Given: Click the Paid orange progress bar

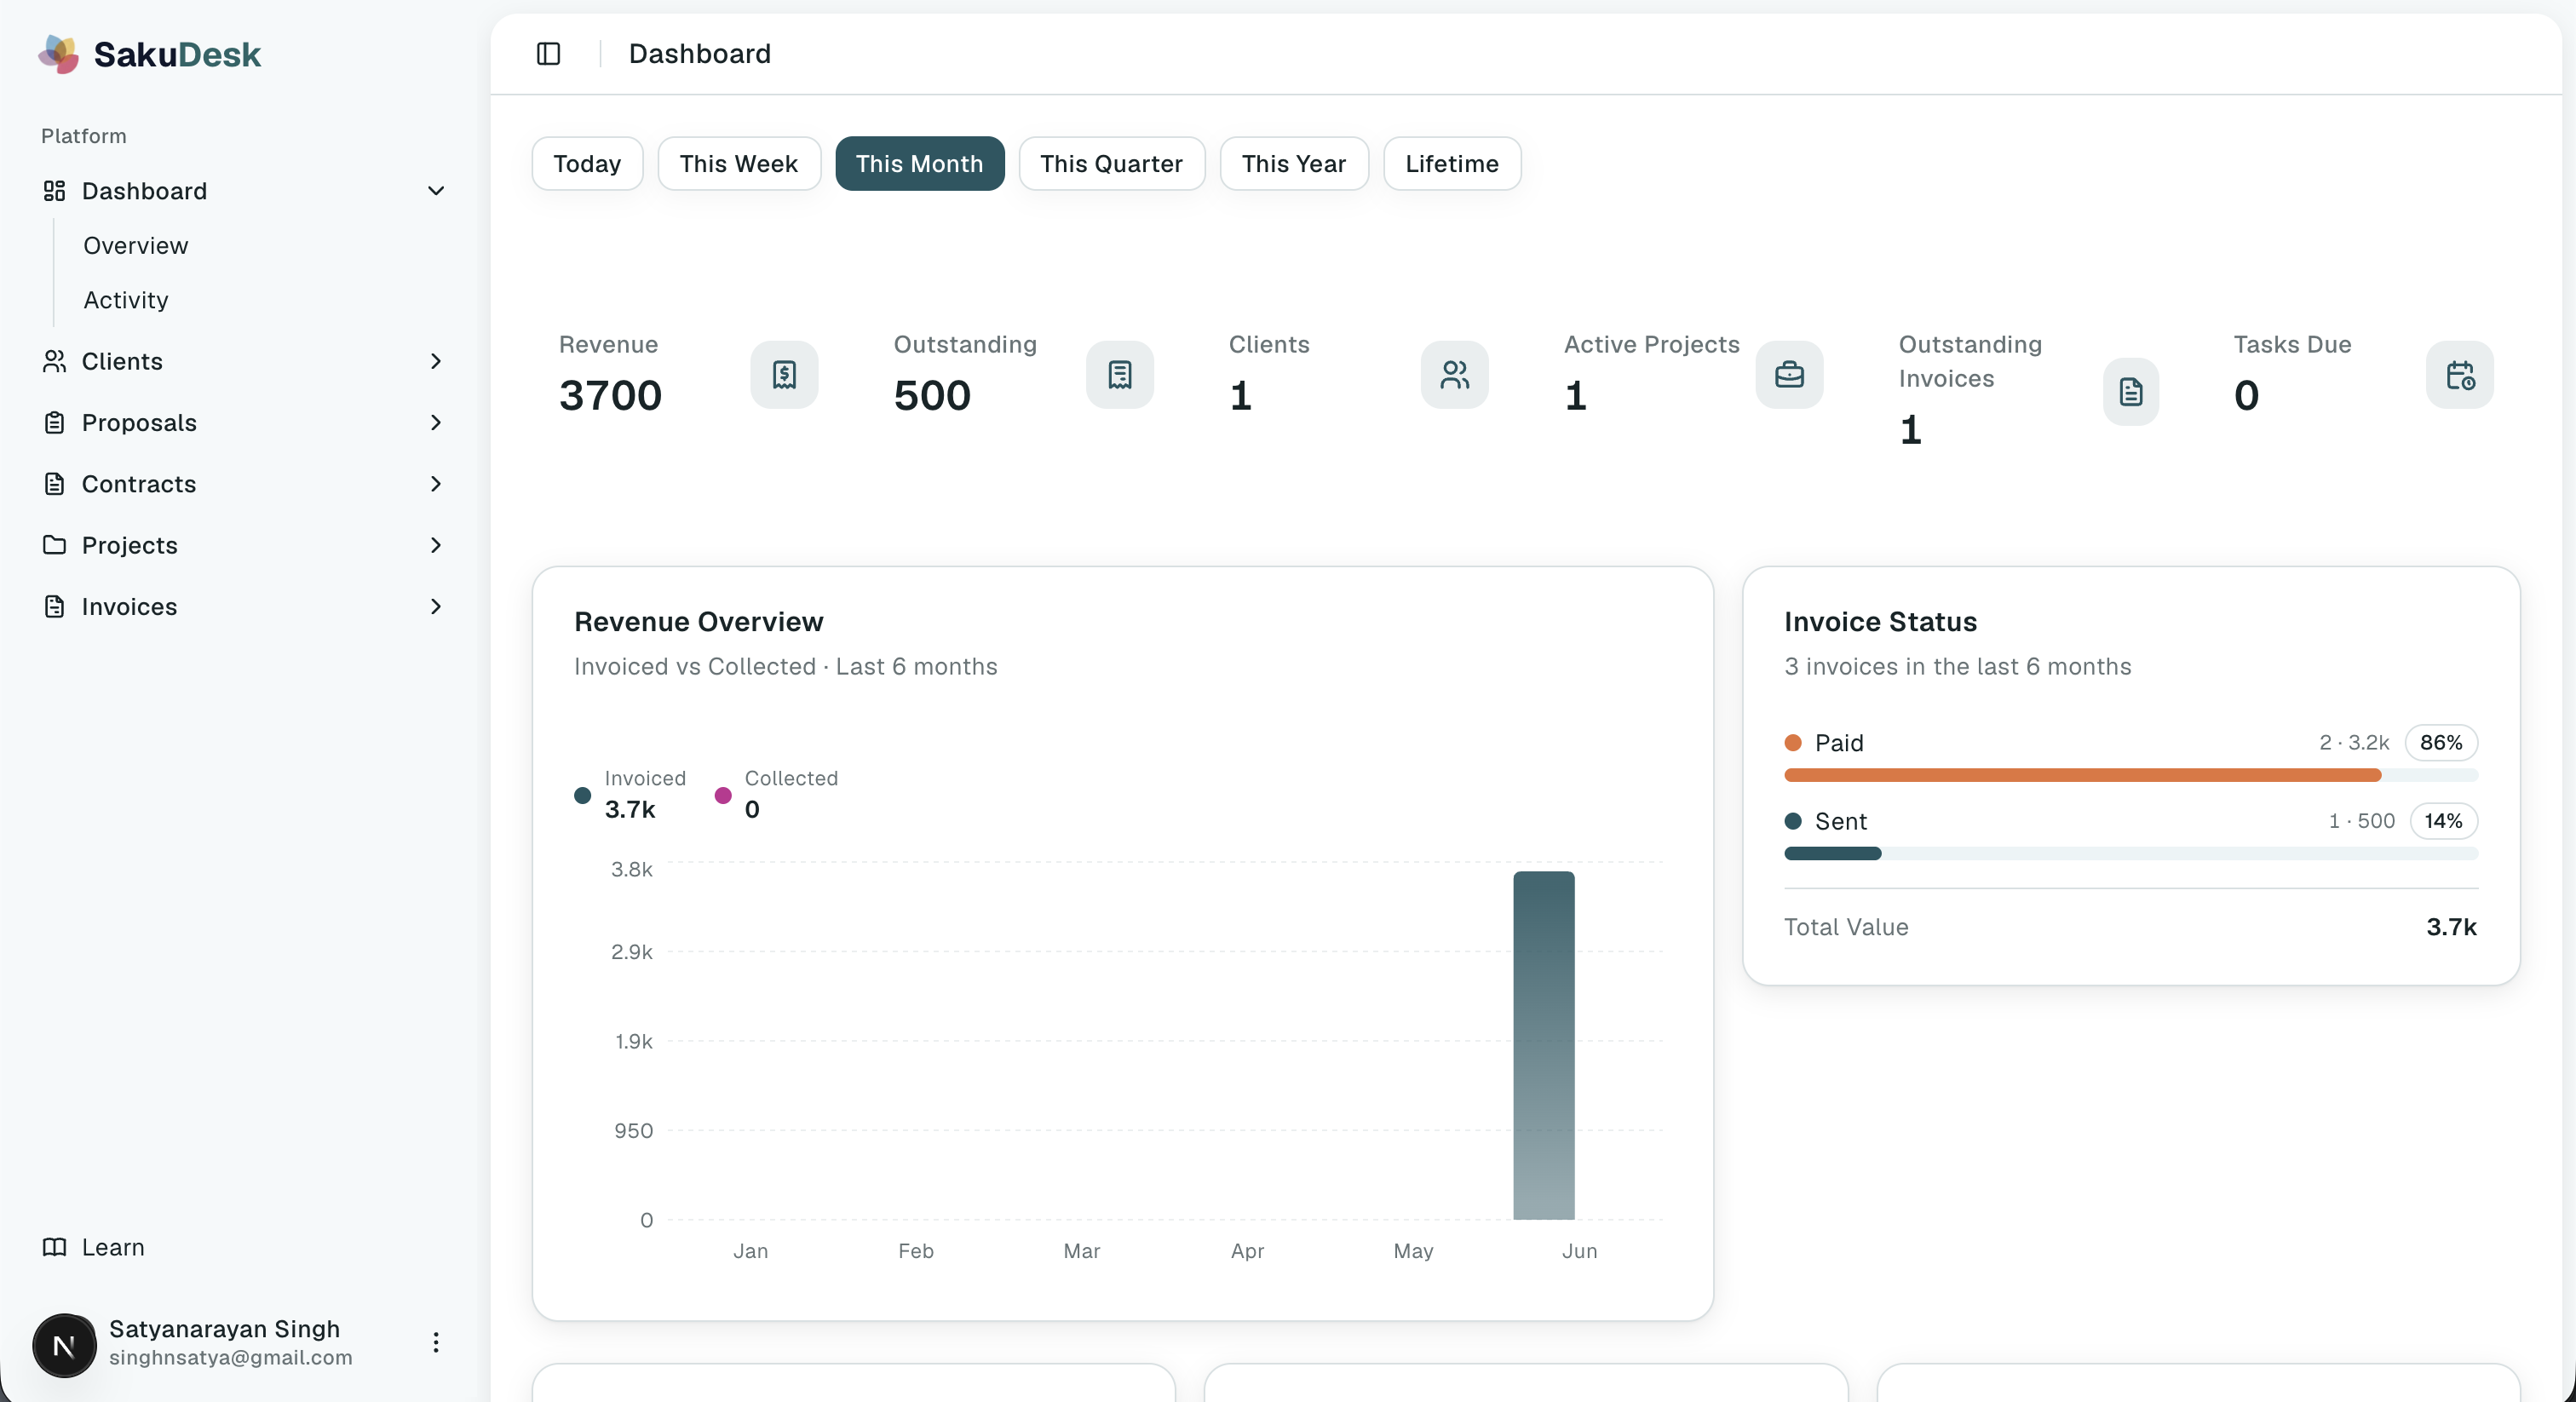Looking at the screenshot, I should pos(2082,775).
